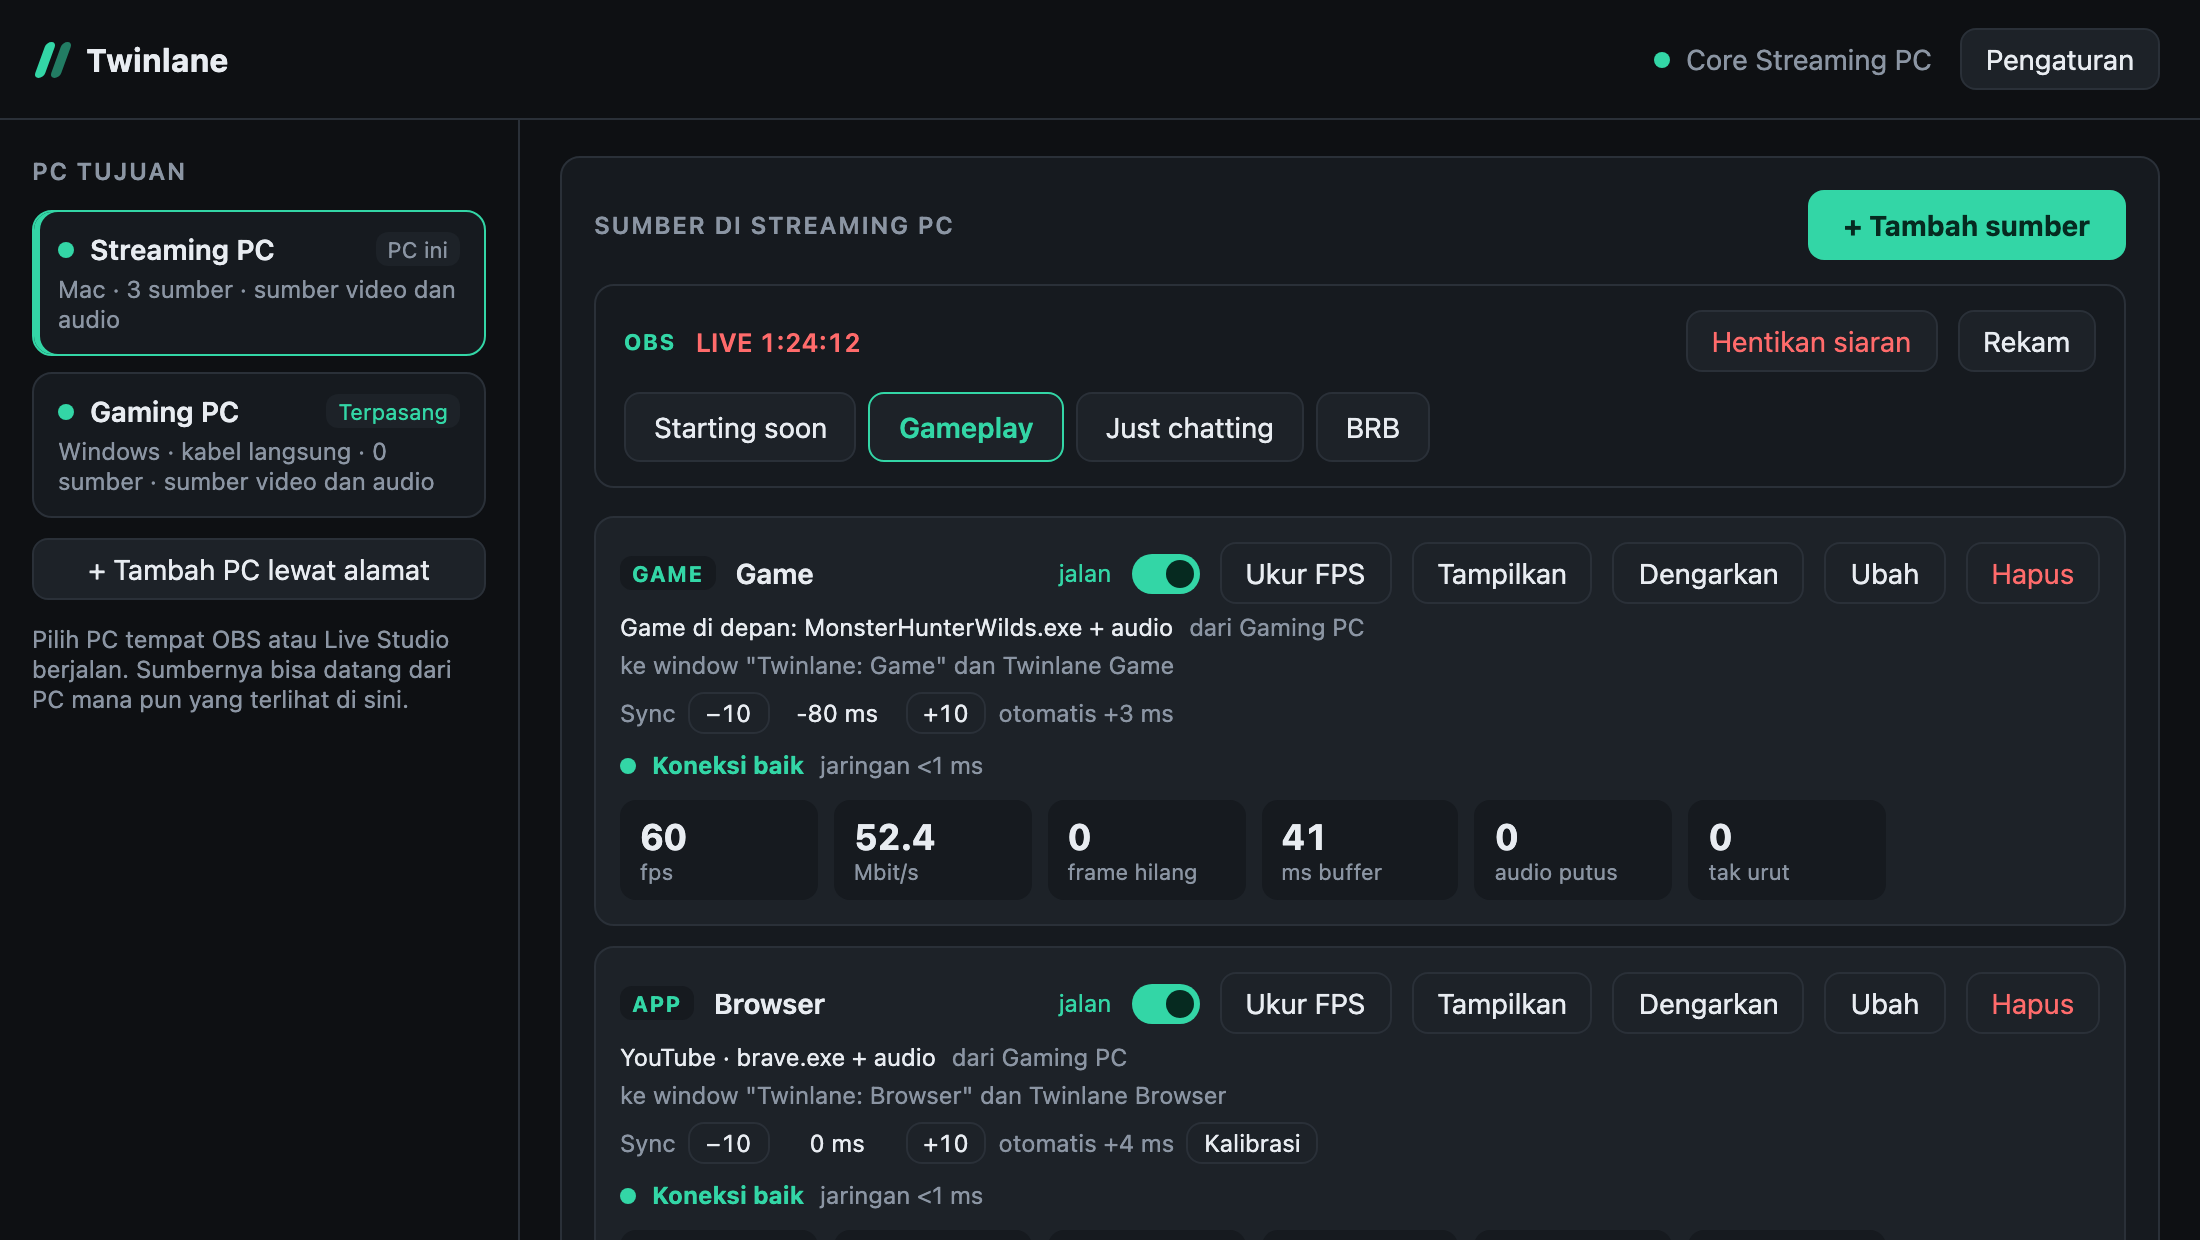This screenshot has height=1240, width=2200.
Task: Click the 41 ms buffer tile
Action: click(1360, 850)
